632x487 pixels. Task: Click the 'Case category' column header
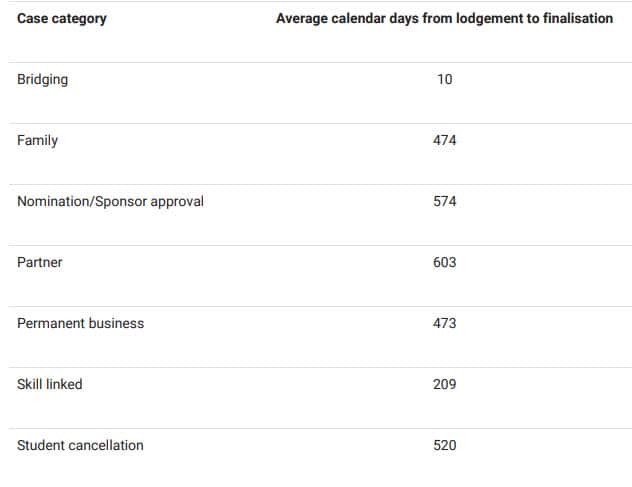pos(62,19)
